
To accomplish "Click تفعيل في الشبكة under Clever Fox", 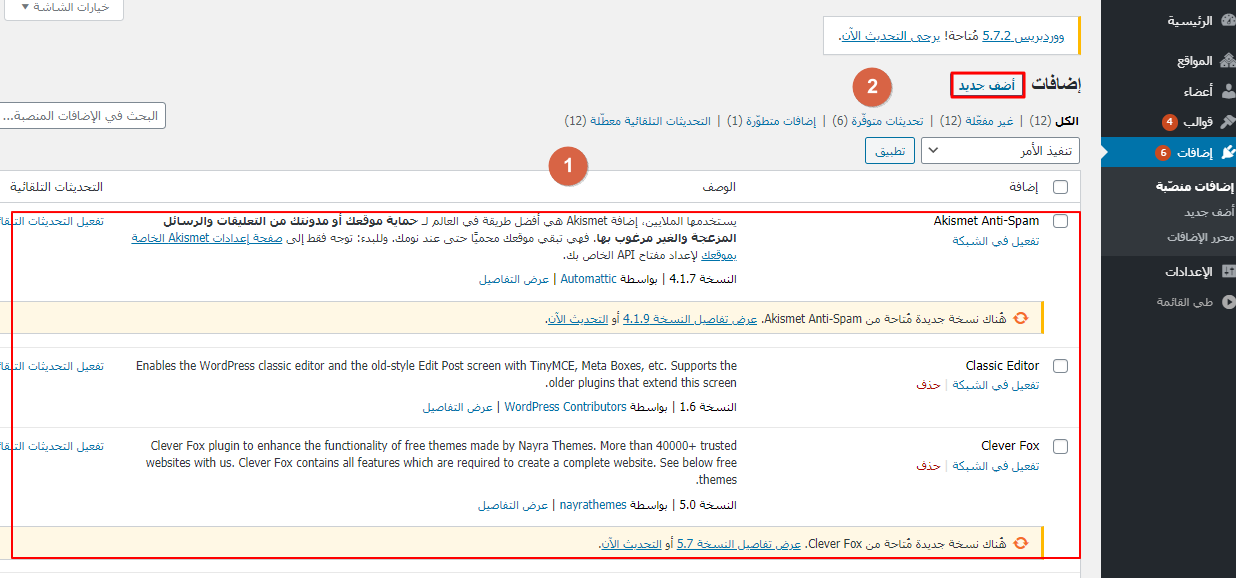I will 996,466.
